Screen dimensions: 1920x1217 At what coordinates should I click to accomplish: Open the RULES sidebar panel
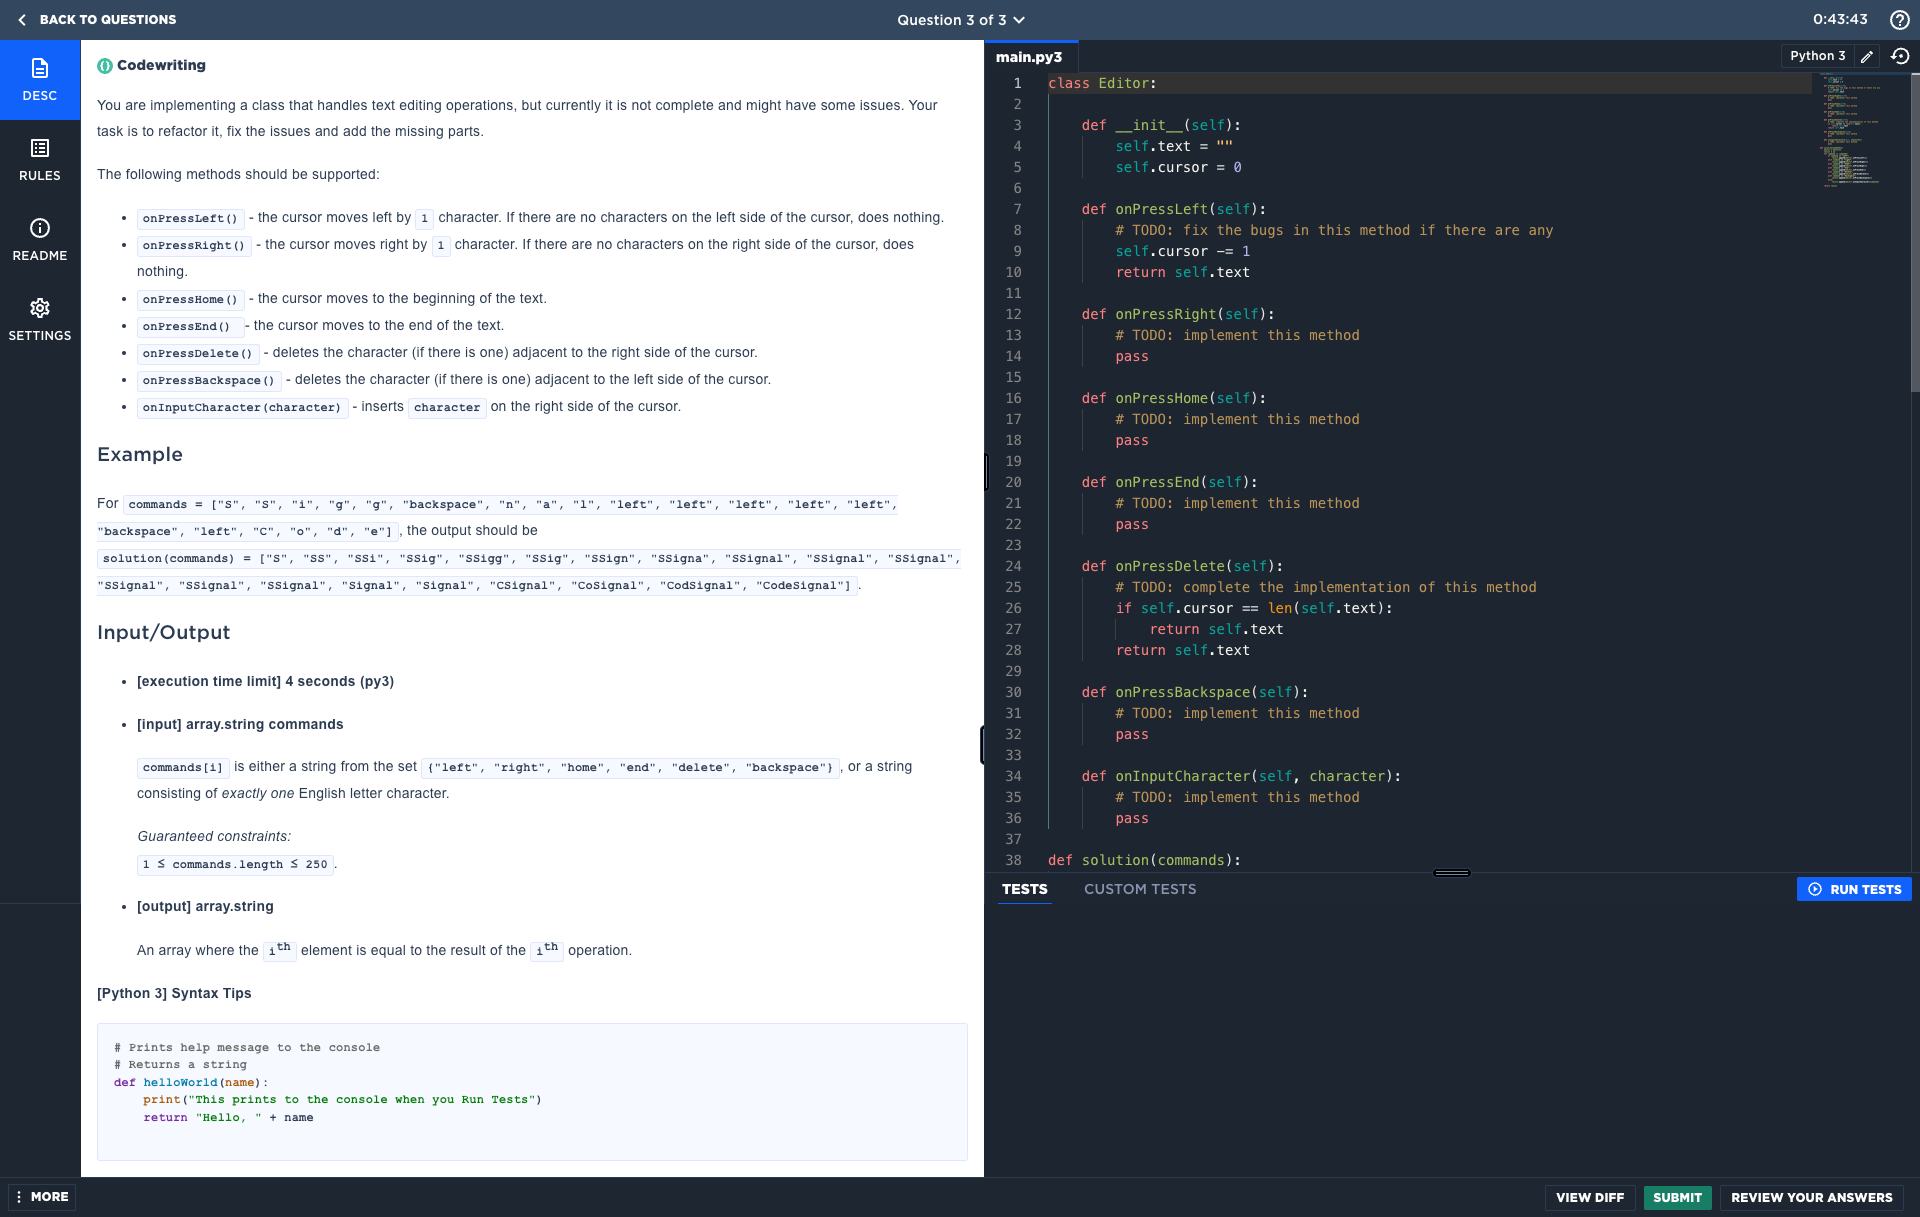point(40,160)
